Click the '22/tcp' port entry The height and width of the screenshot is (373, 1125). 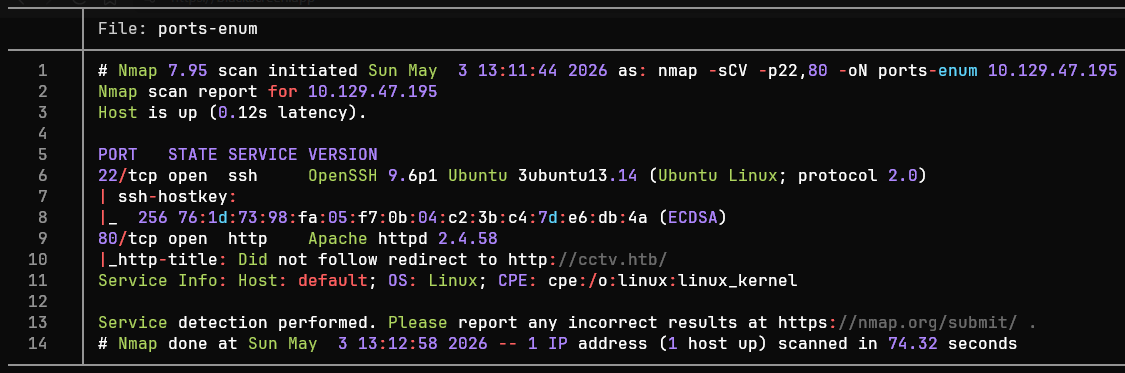pos(128,175)
